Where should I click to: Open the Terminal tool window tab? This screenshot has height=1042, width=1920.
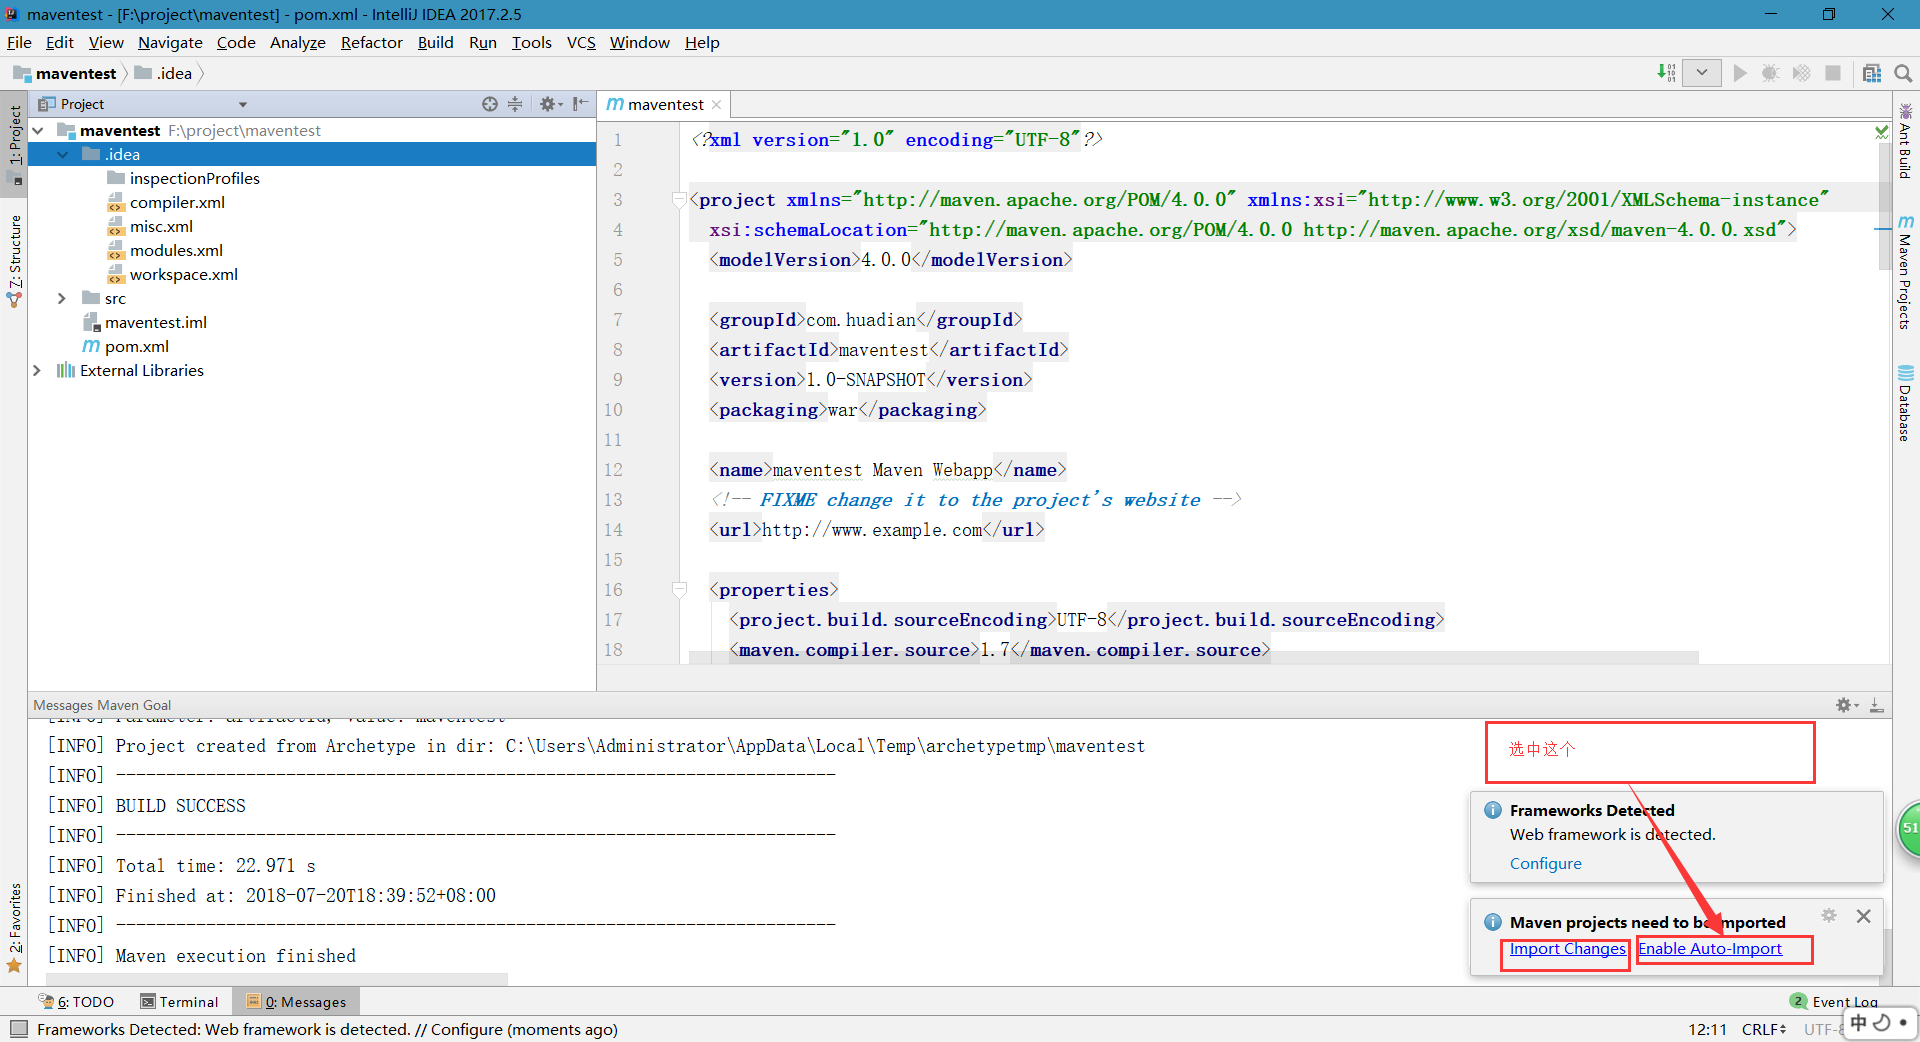tap(180, 1002)
